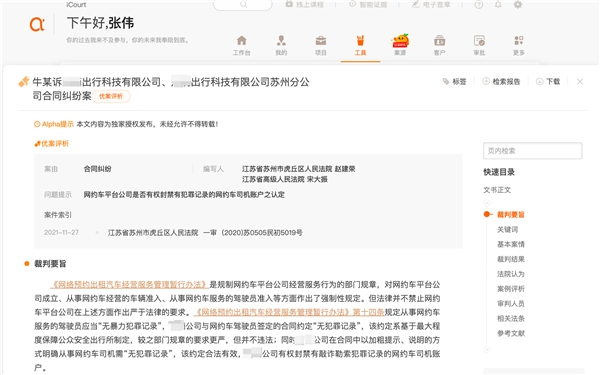Image resolution: width=600 pixels, height=375 pixels.
Task: Click the 优案评析 badge beside title
Action: (111, 96)
